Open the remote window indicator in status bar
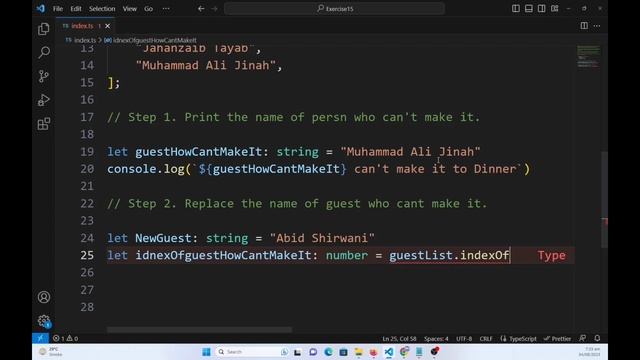The height and width of the screenshot is (360, 640). click(40, 338)
